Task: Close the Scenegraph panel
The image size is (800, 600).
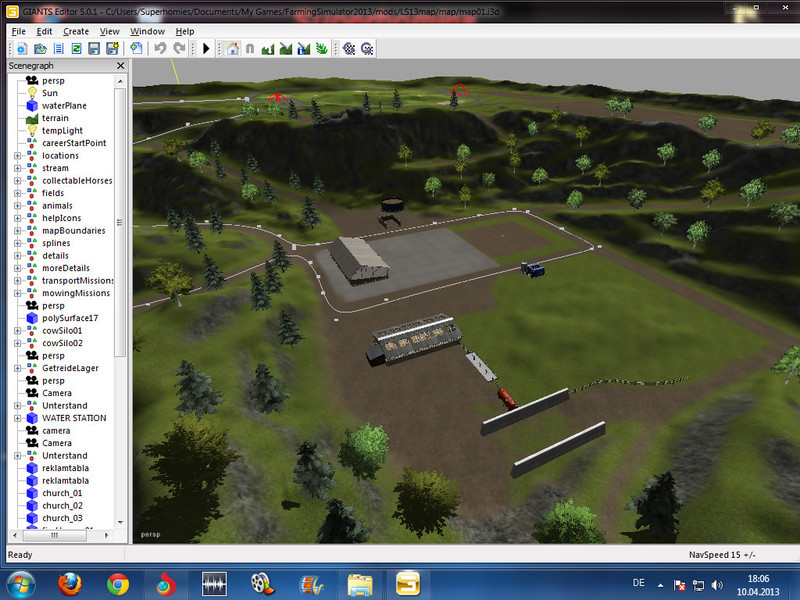Action: click(x=120, y=66)
